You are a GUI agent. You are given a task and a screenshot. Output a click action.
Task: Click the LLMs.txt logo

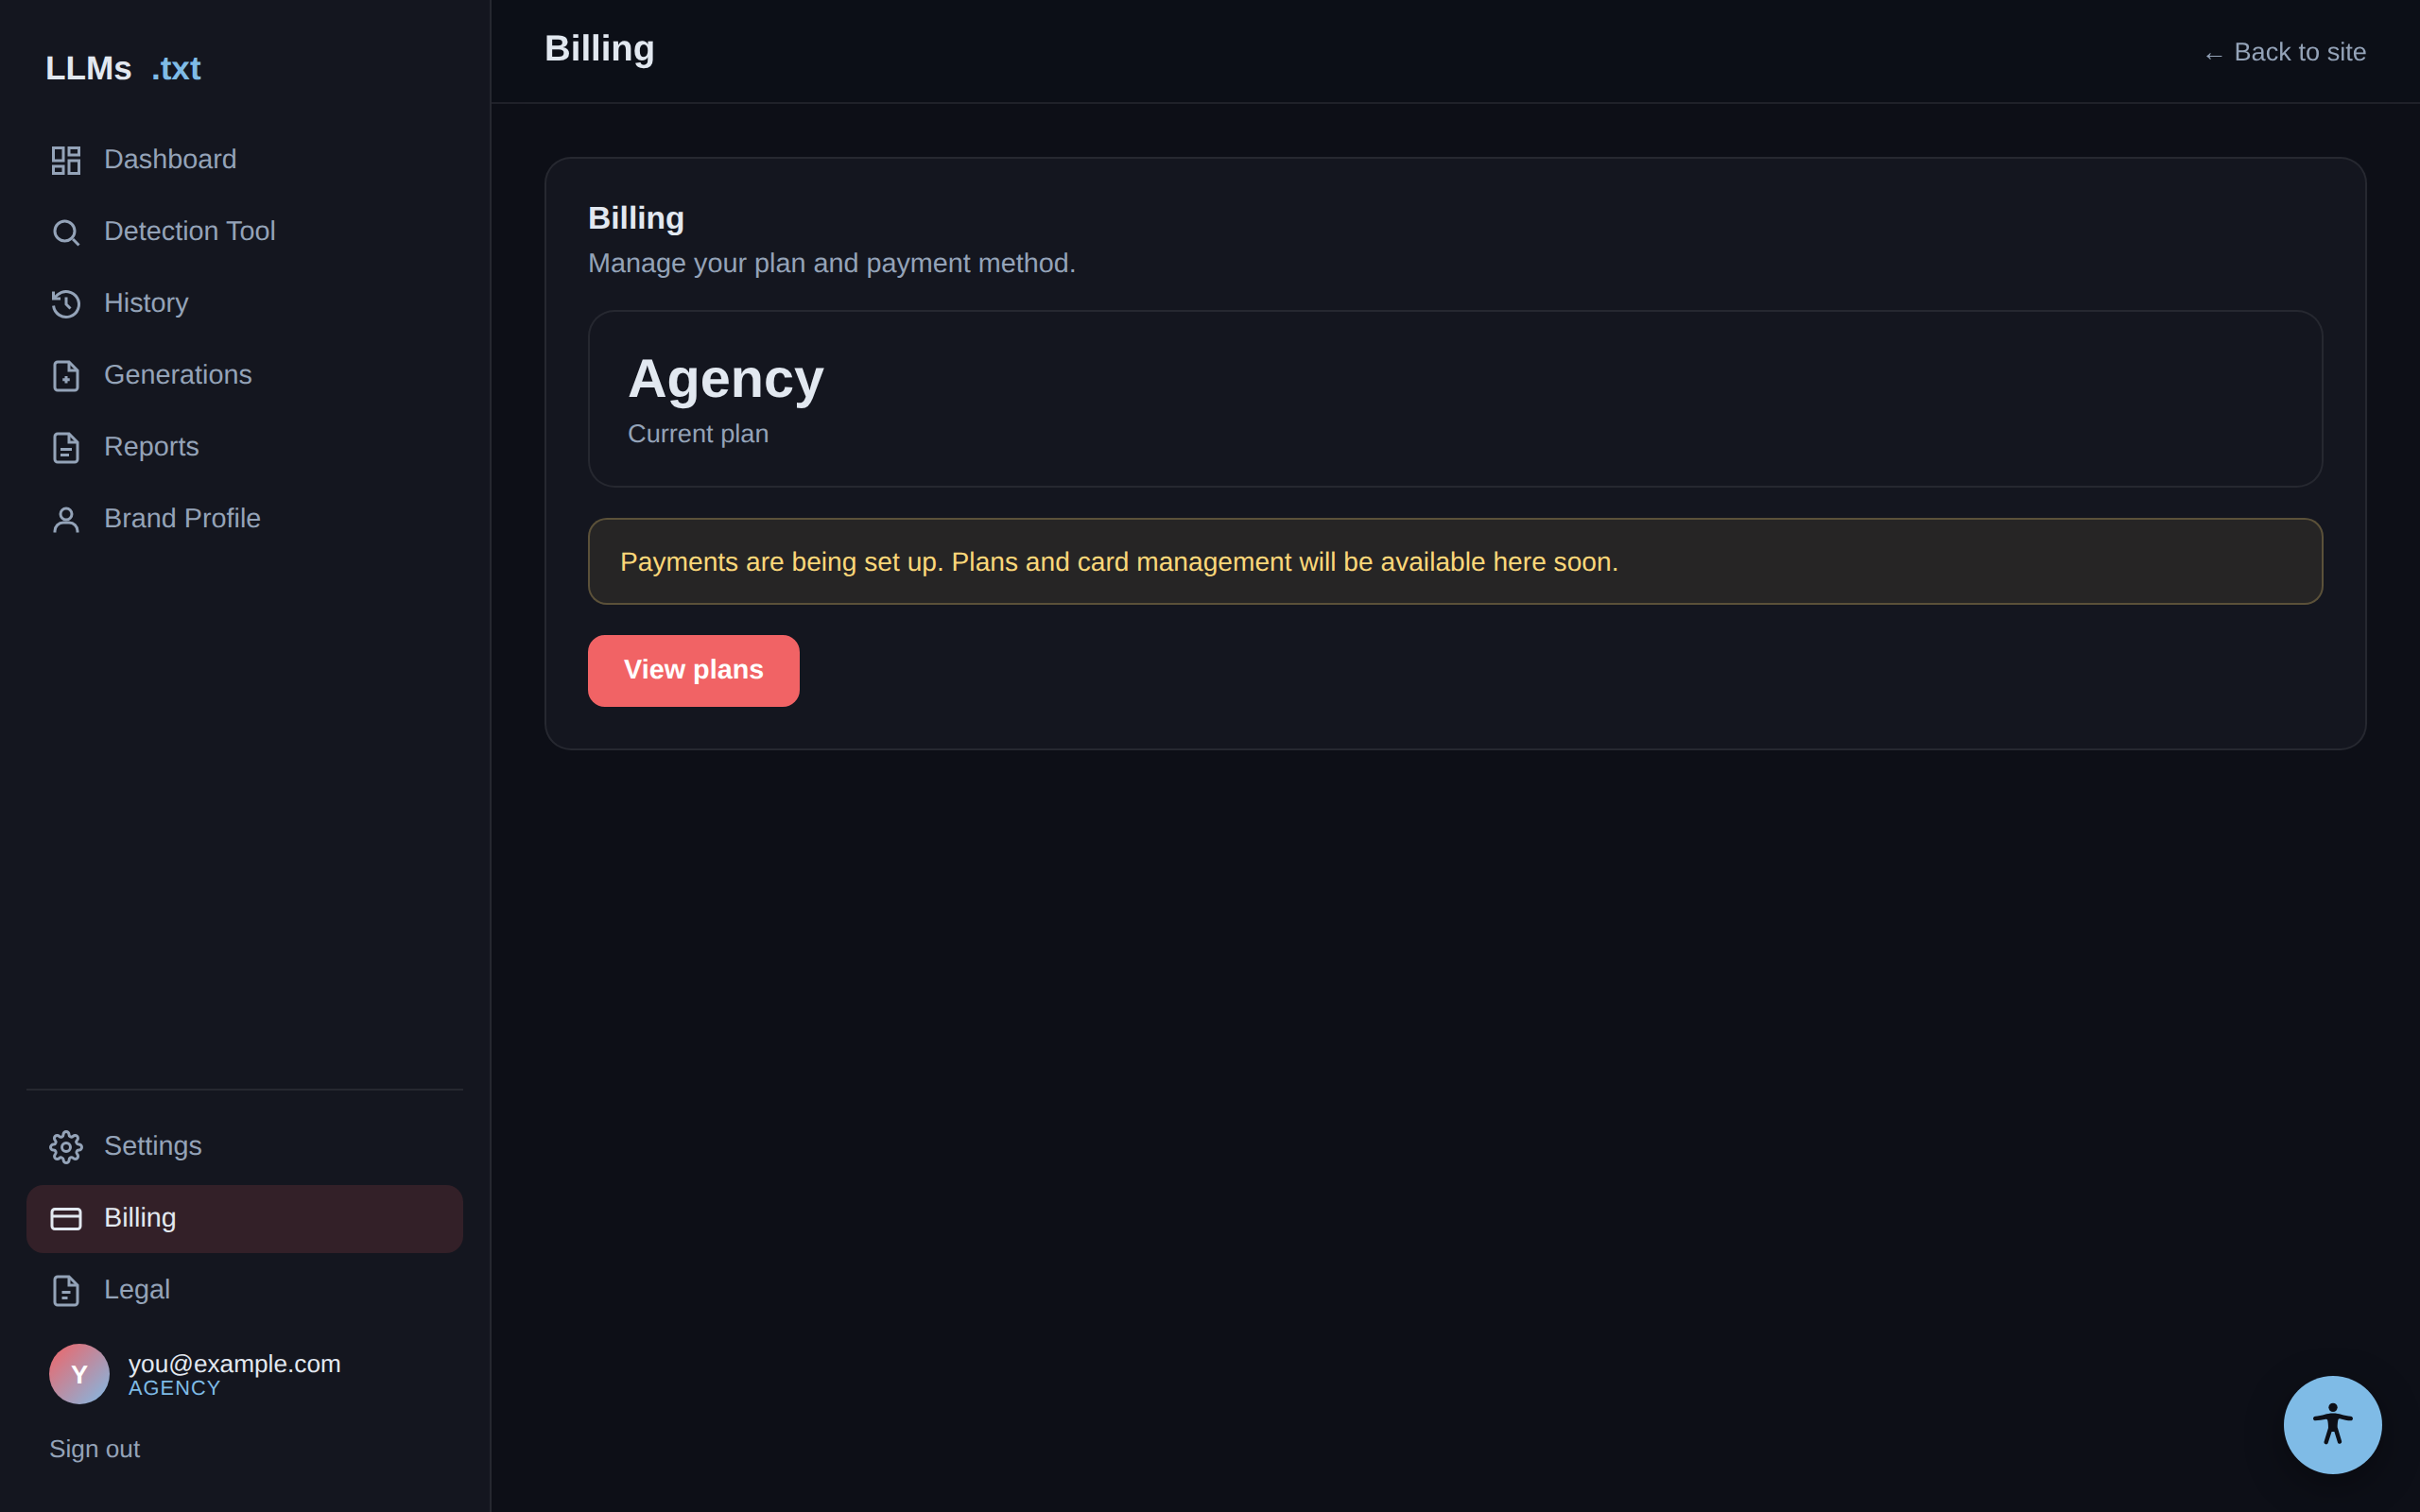click(x=123, y=68)
